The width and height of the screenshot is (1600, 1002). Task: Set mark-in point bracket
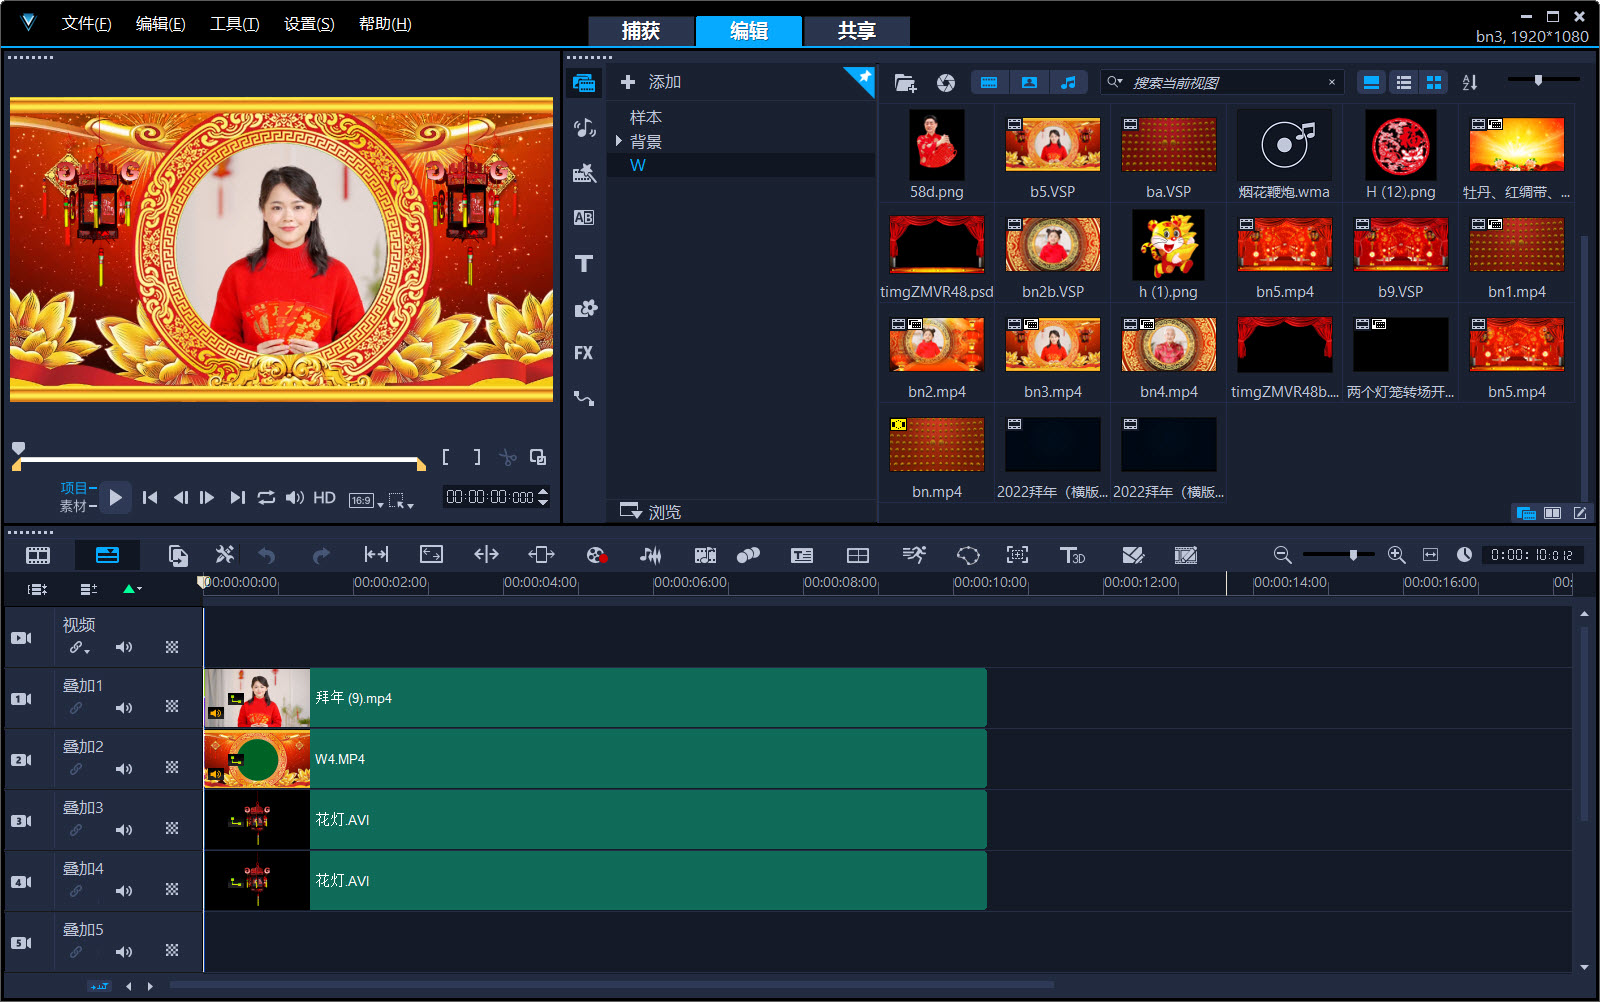point(446,457)
